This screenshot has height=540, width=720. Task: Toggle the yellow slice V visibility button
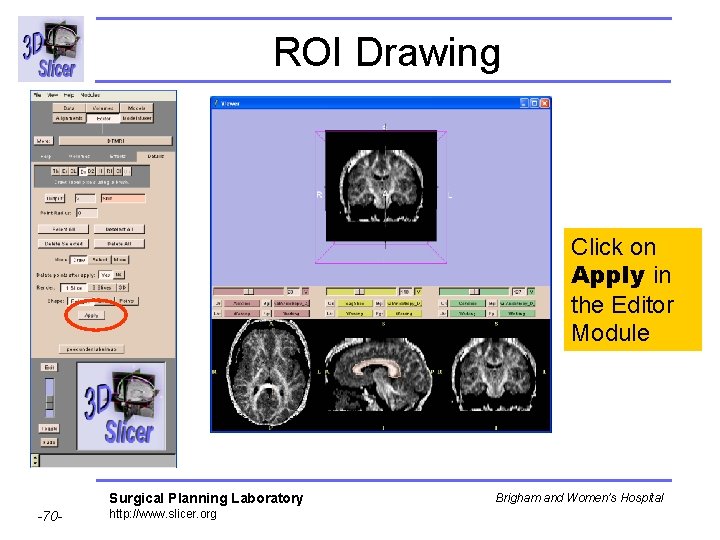point(418,292)
